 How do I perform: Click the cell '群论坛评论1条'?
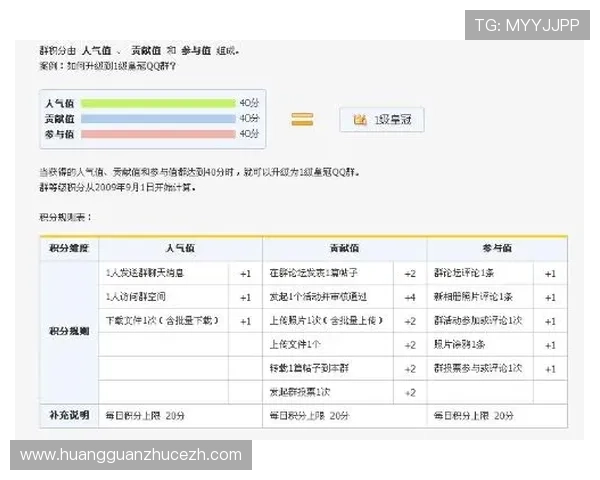coord(480,273)
